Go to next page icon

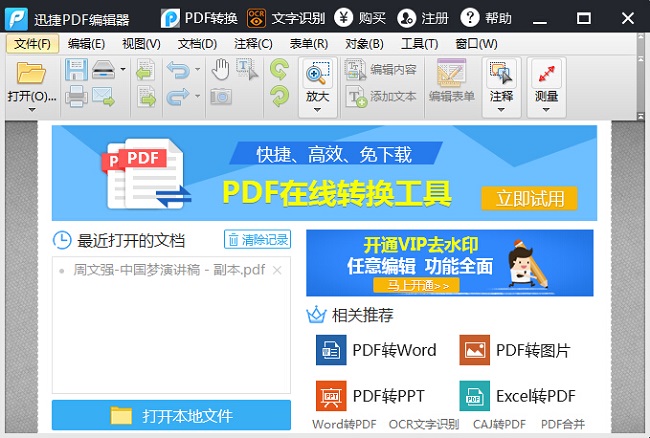click(x=146, y=97)
